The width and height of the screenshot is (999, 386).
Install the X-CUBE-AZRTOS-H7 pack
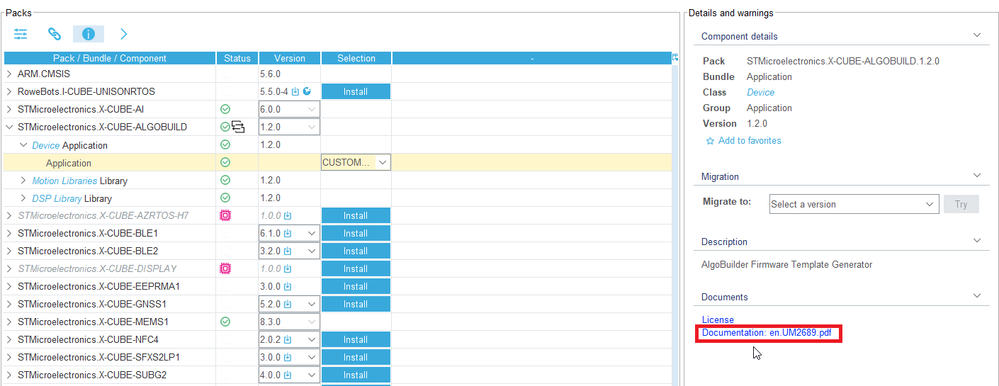[x=356, y=215]
